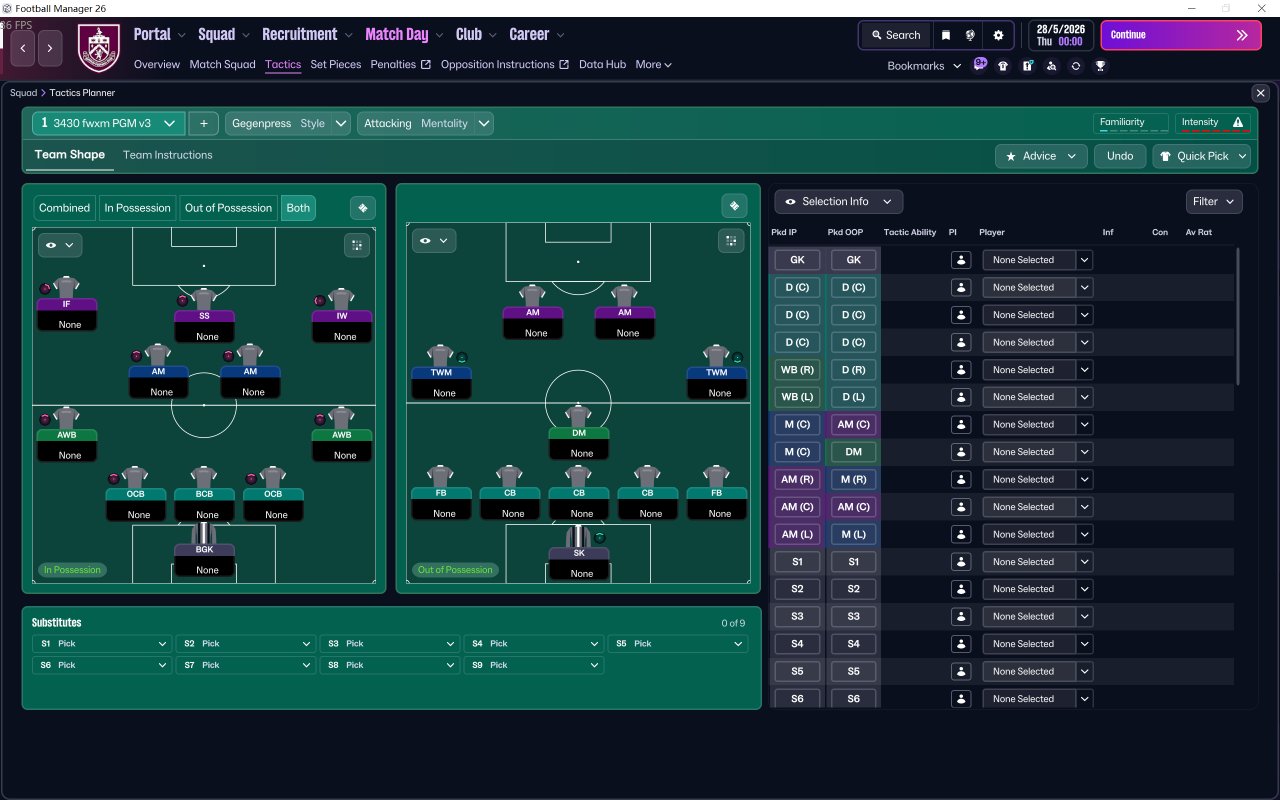Switch pitch view to In Possession

(x=137, y=208)
